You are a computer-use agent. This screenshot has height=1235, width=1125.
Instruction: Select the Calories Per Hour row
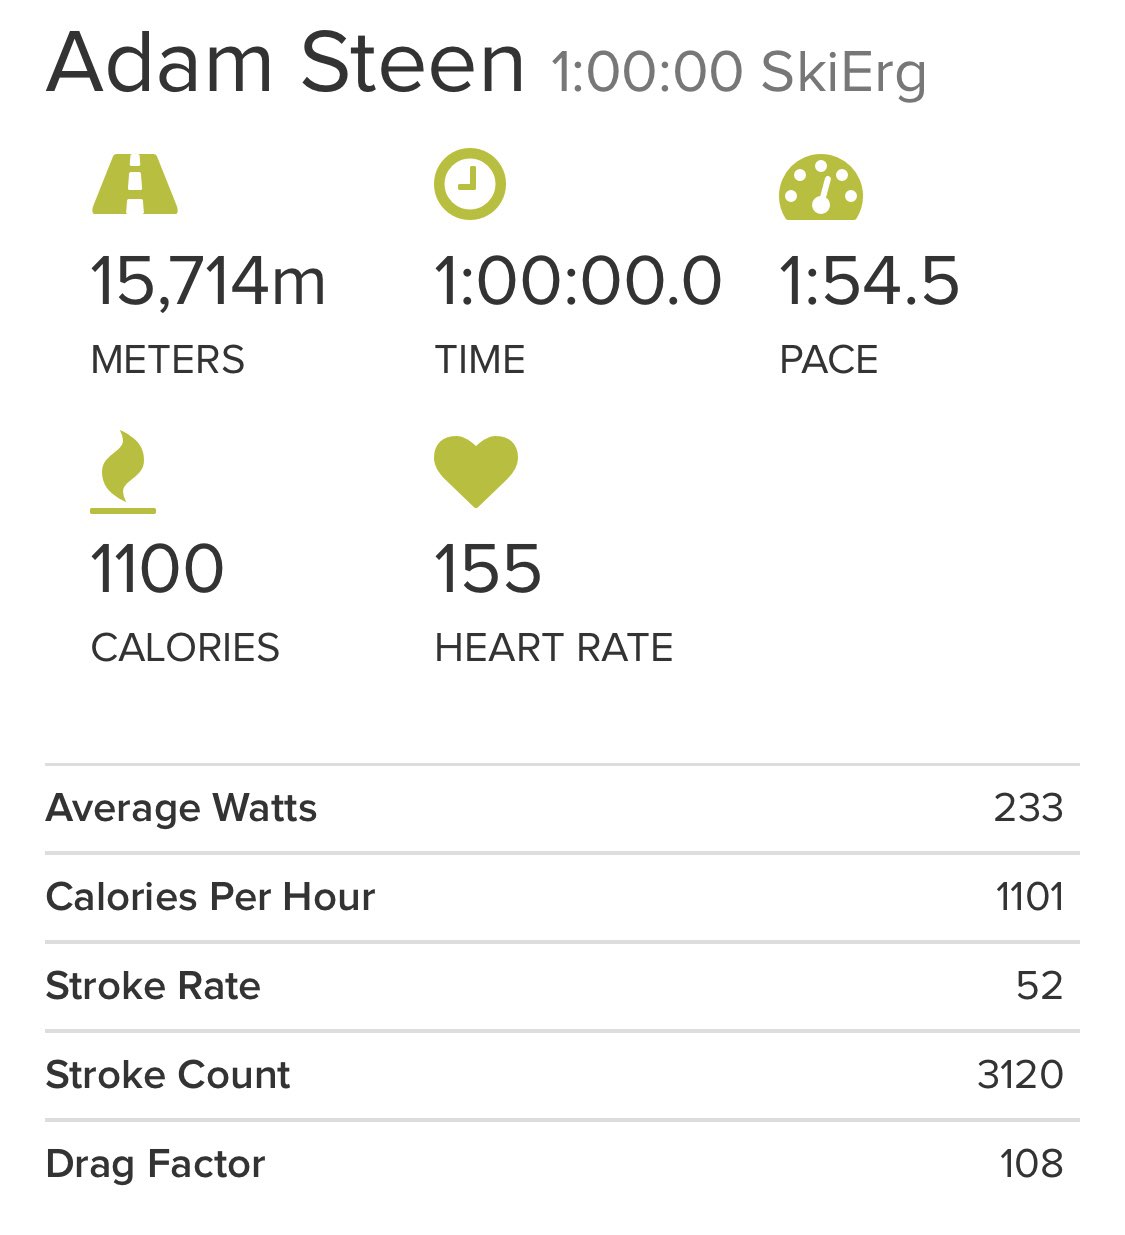pyautogui.click(x=562, y=897)
